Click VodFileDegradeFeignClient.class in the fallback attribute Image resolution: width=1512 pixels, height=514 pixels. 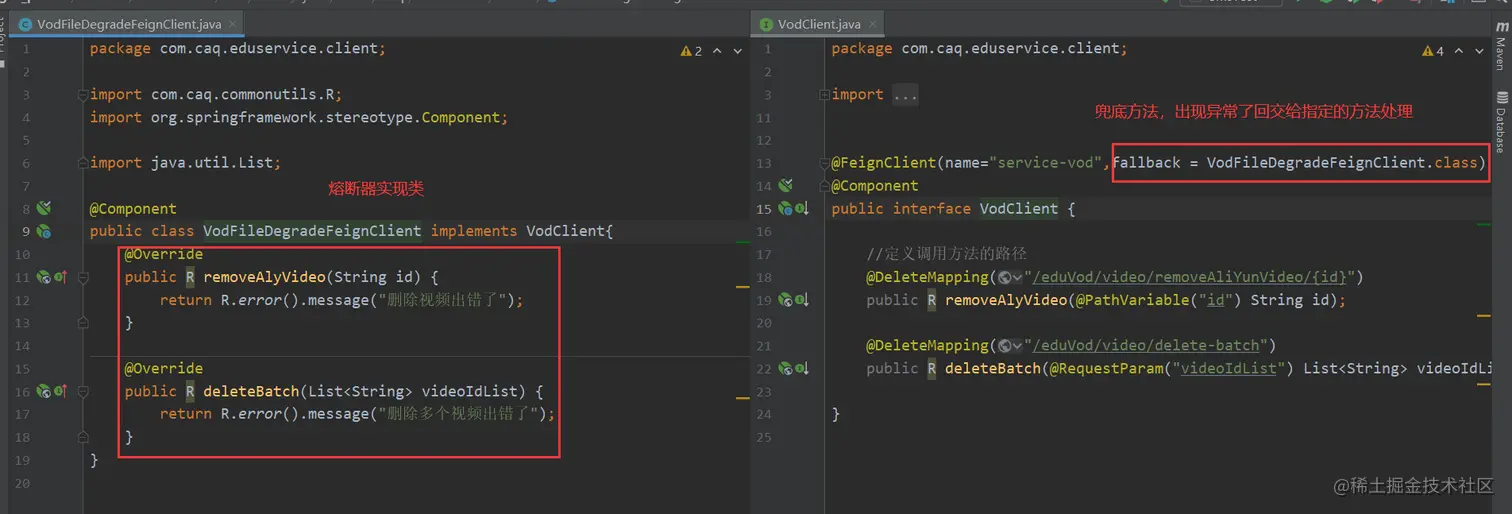point(1342,163)
